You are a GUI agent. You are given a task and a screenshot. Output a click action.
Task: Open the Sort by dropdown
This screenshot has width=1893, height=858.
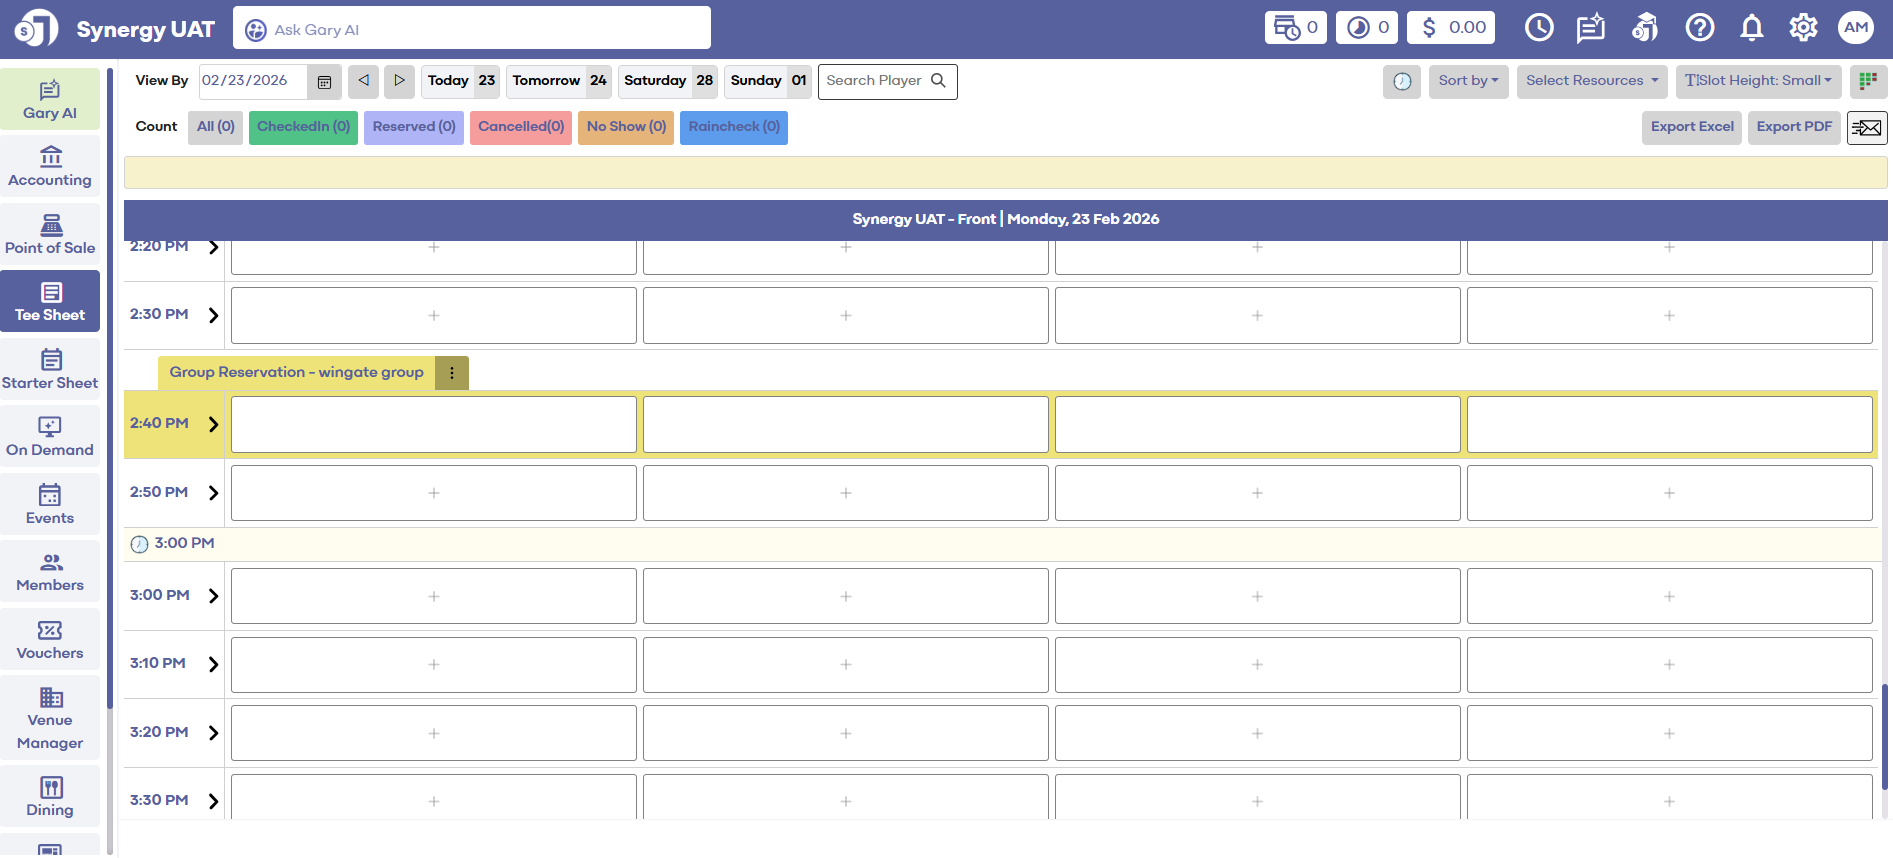tap(1468, 81)
